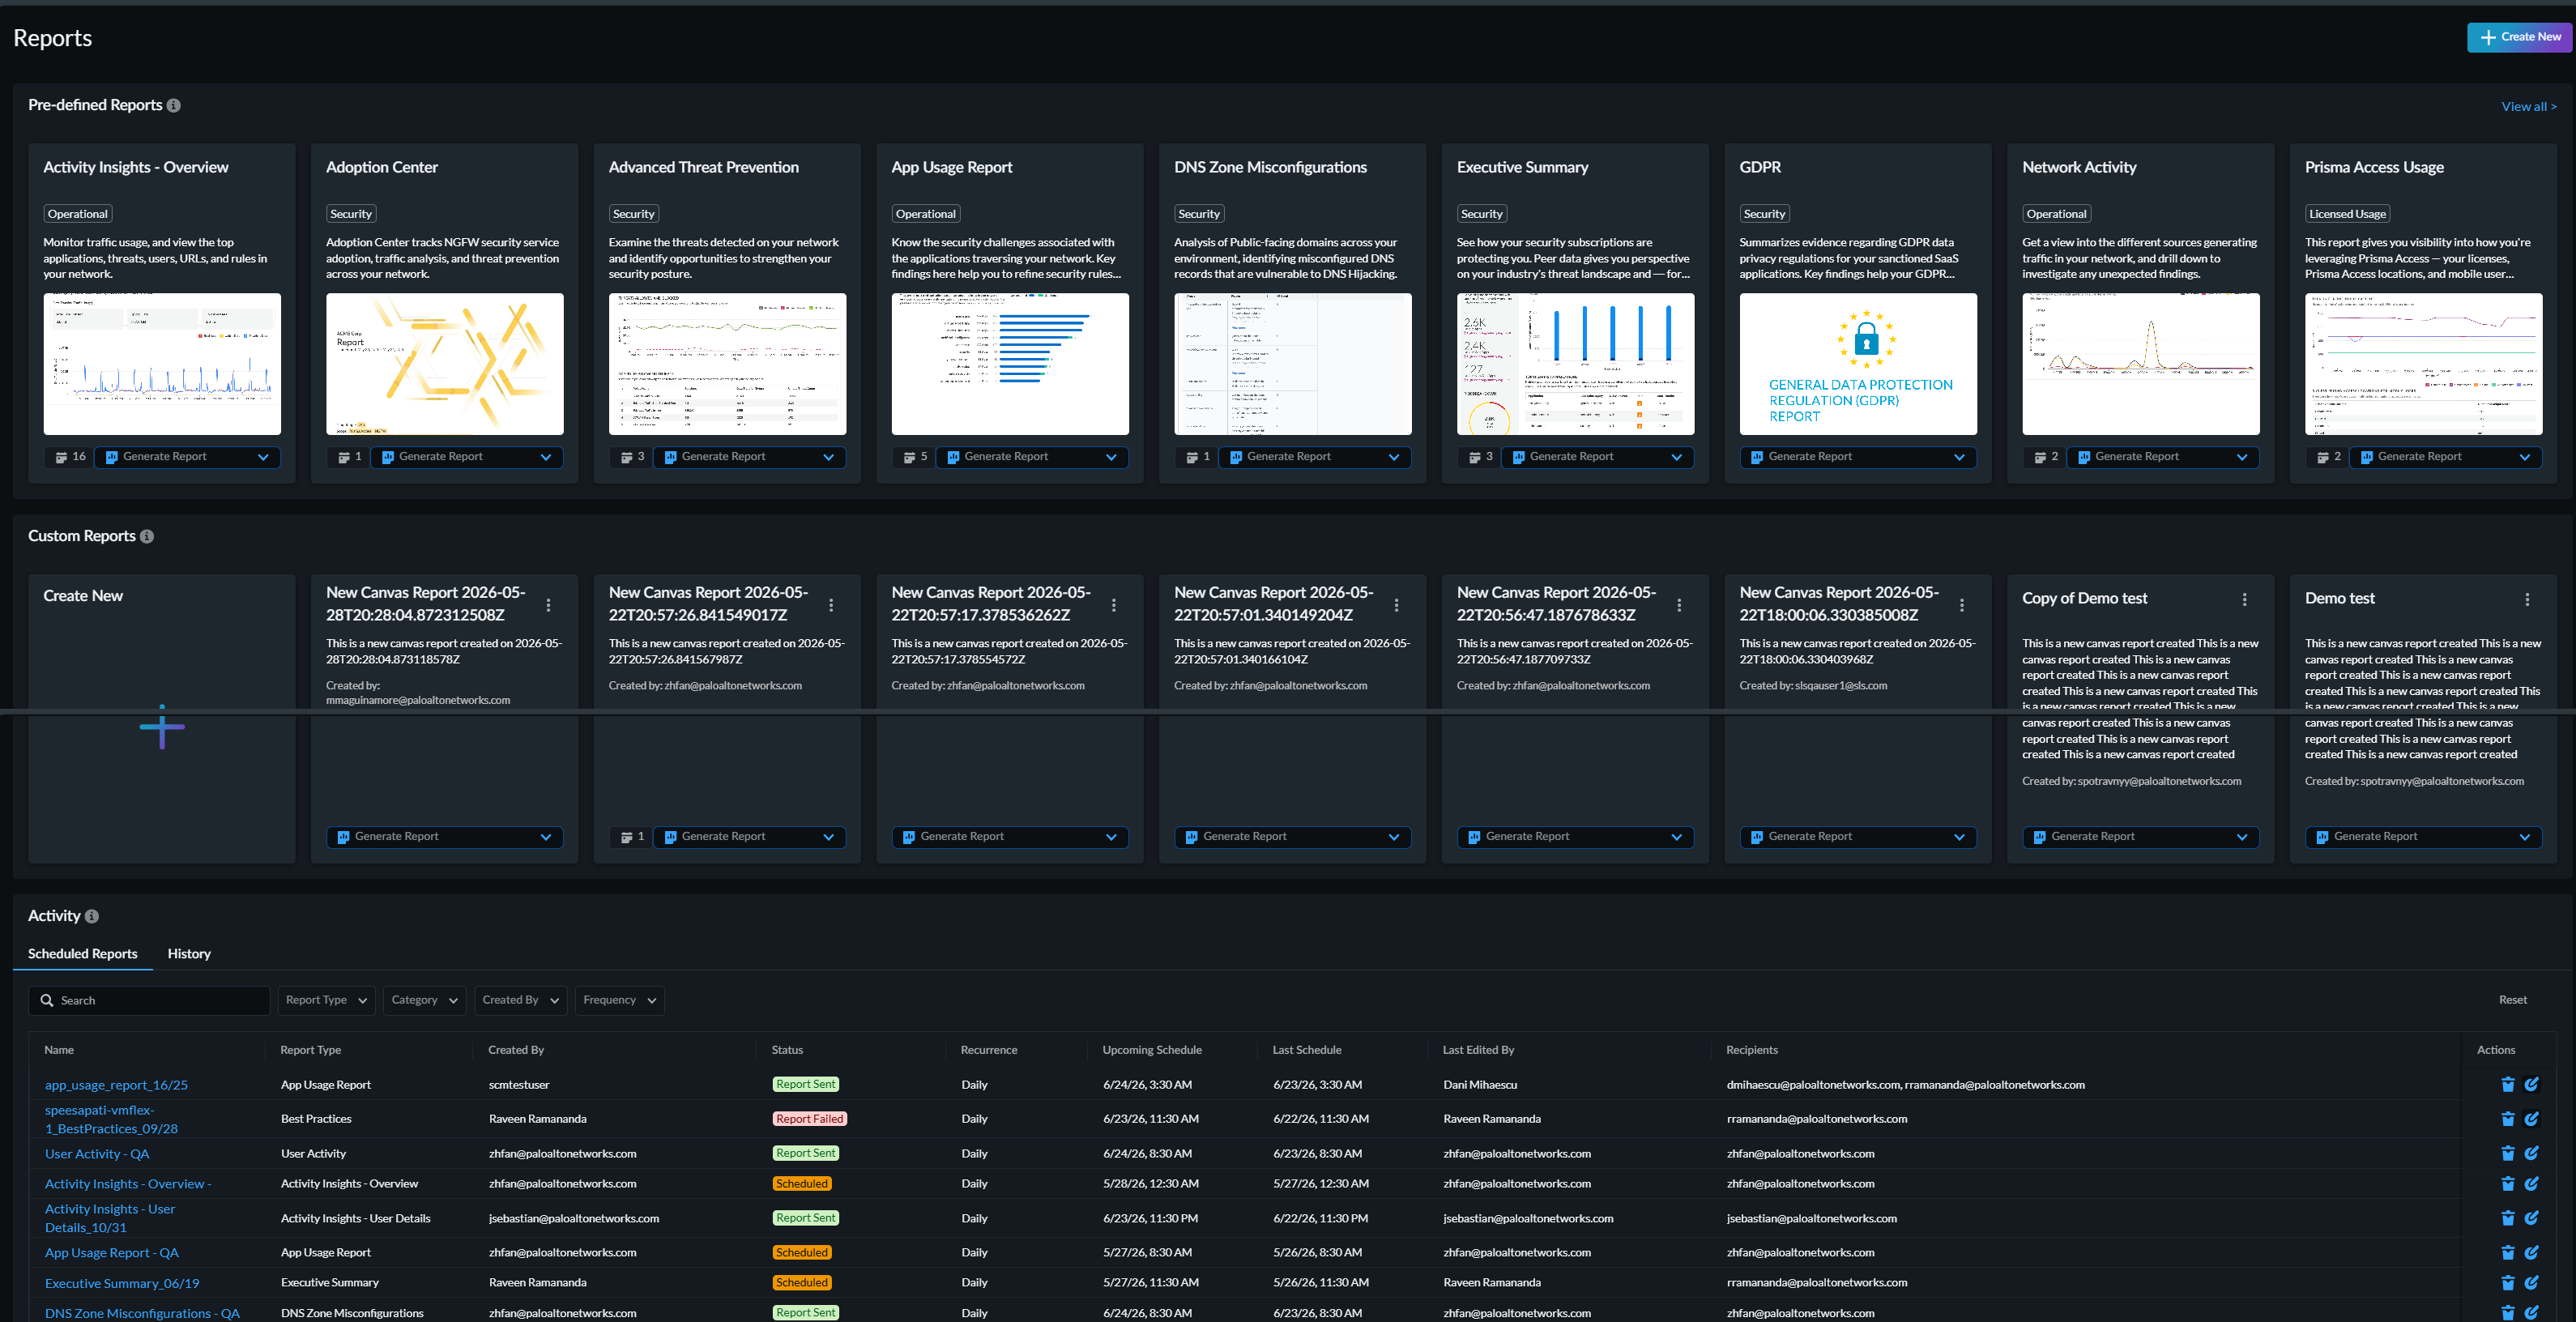Viewport: 2576px width, 1322px height.
Task: Click the Activity section info icon
Action: click(92, 916)
